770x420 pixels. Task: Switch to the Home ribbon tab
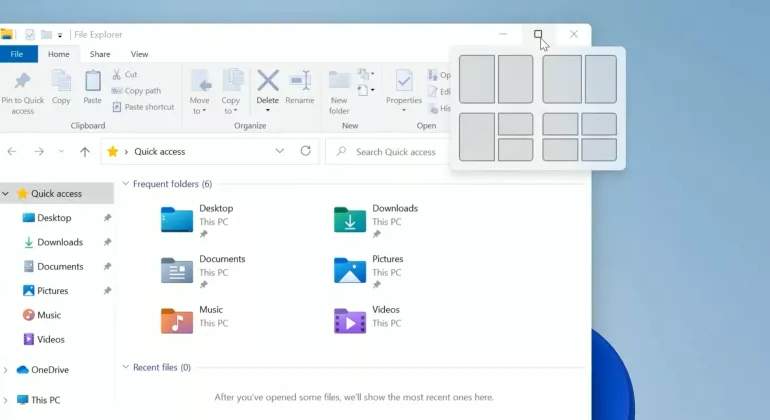[x=58, y=54]
